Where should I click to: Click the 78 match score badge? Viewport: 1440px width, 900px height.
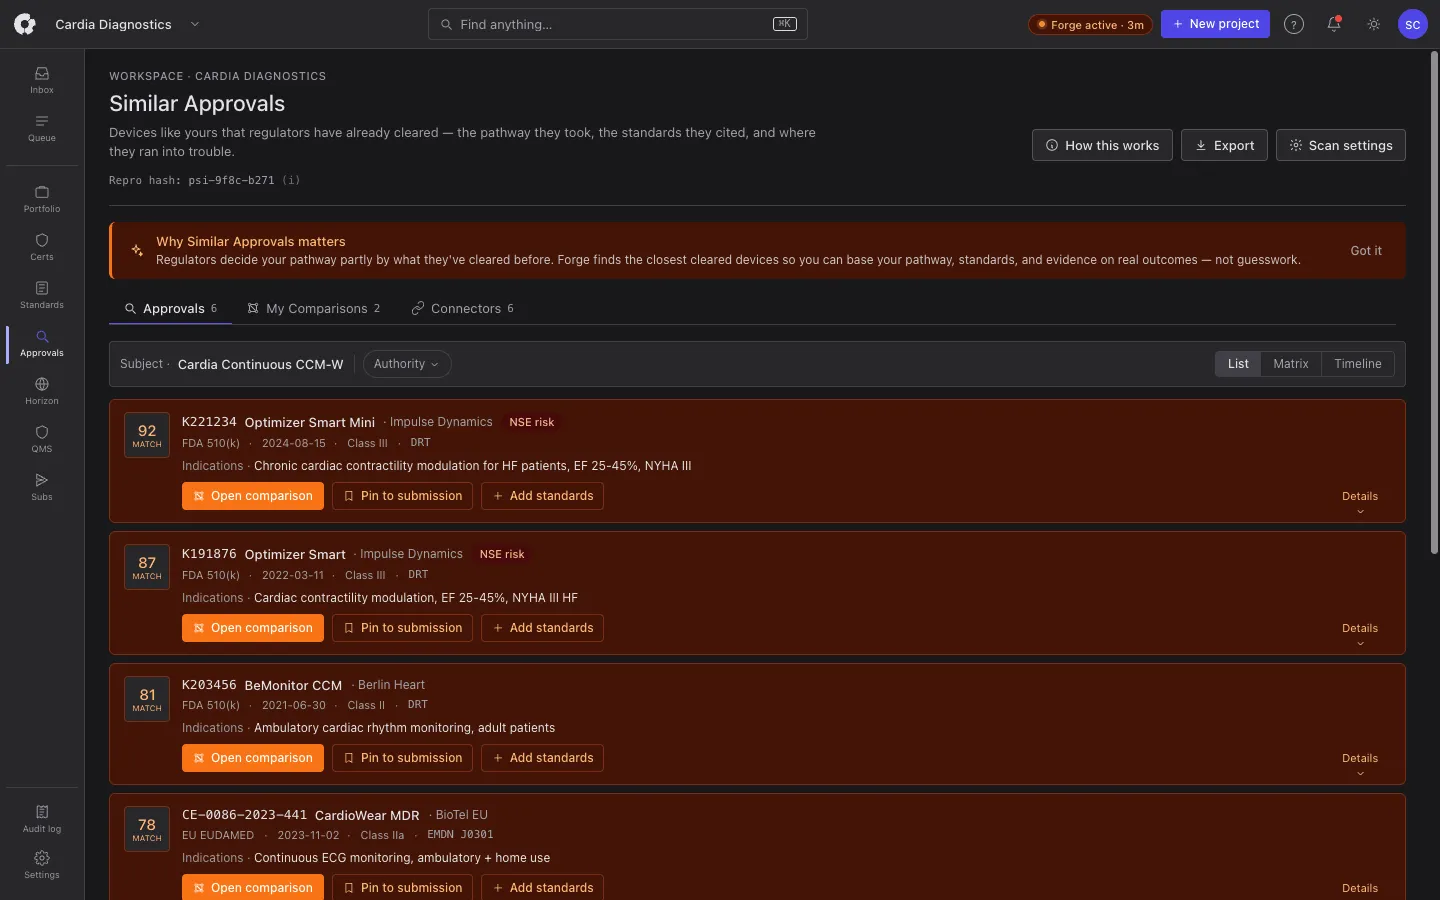(x=147, y=829)
